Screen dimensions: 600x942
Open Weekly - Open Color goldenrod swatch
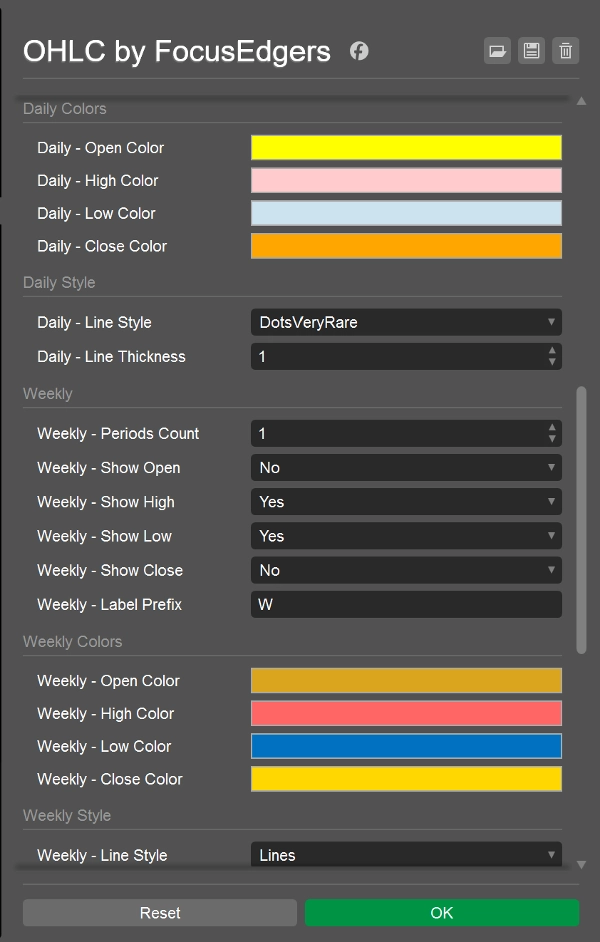click(406, 681)
